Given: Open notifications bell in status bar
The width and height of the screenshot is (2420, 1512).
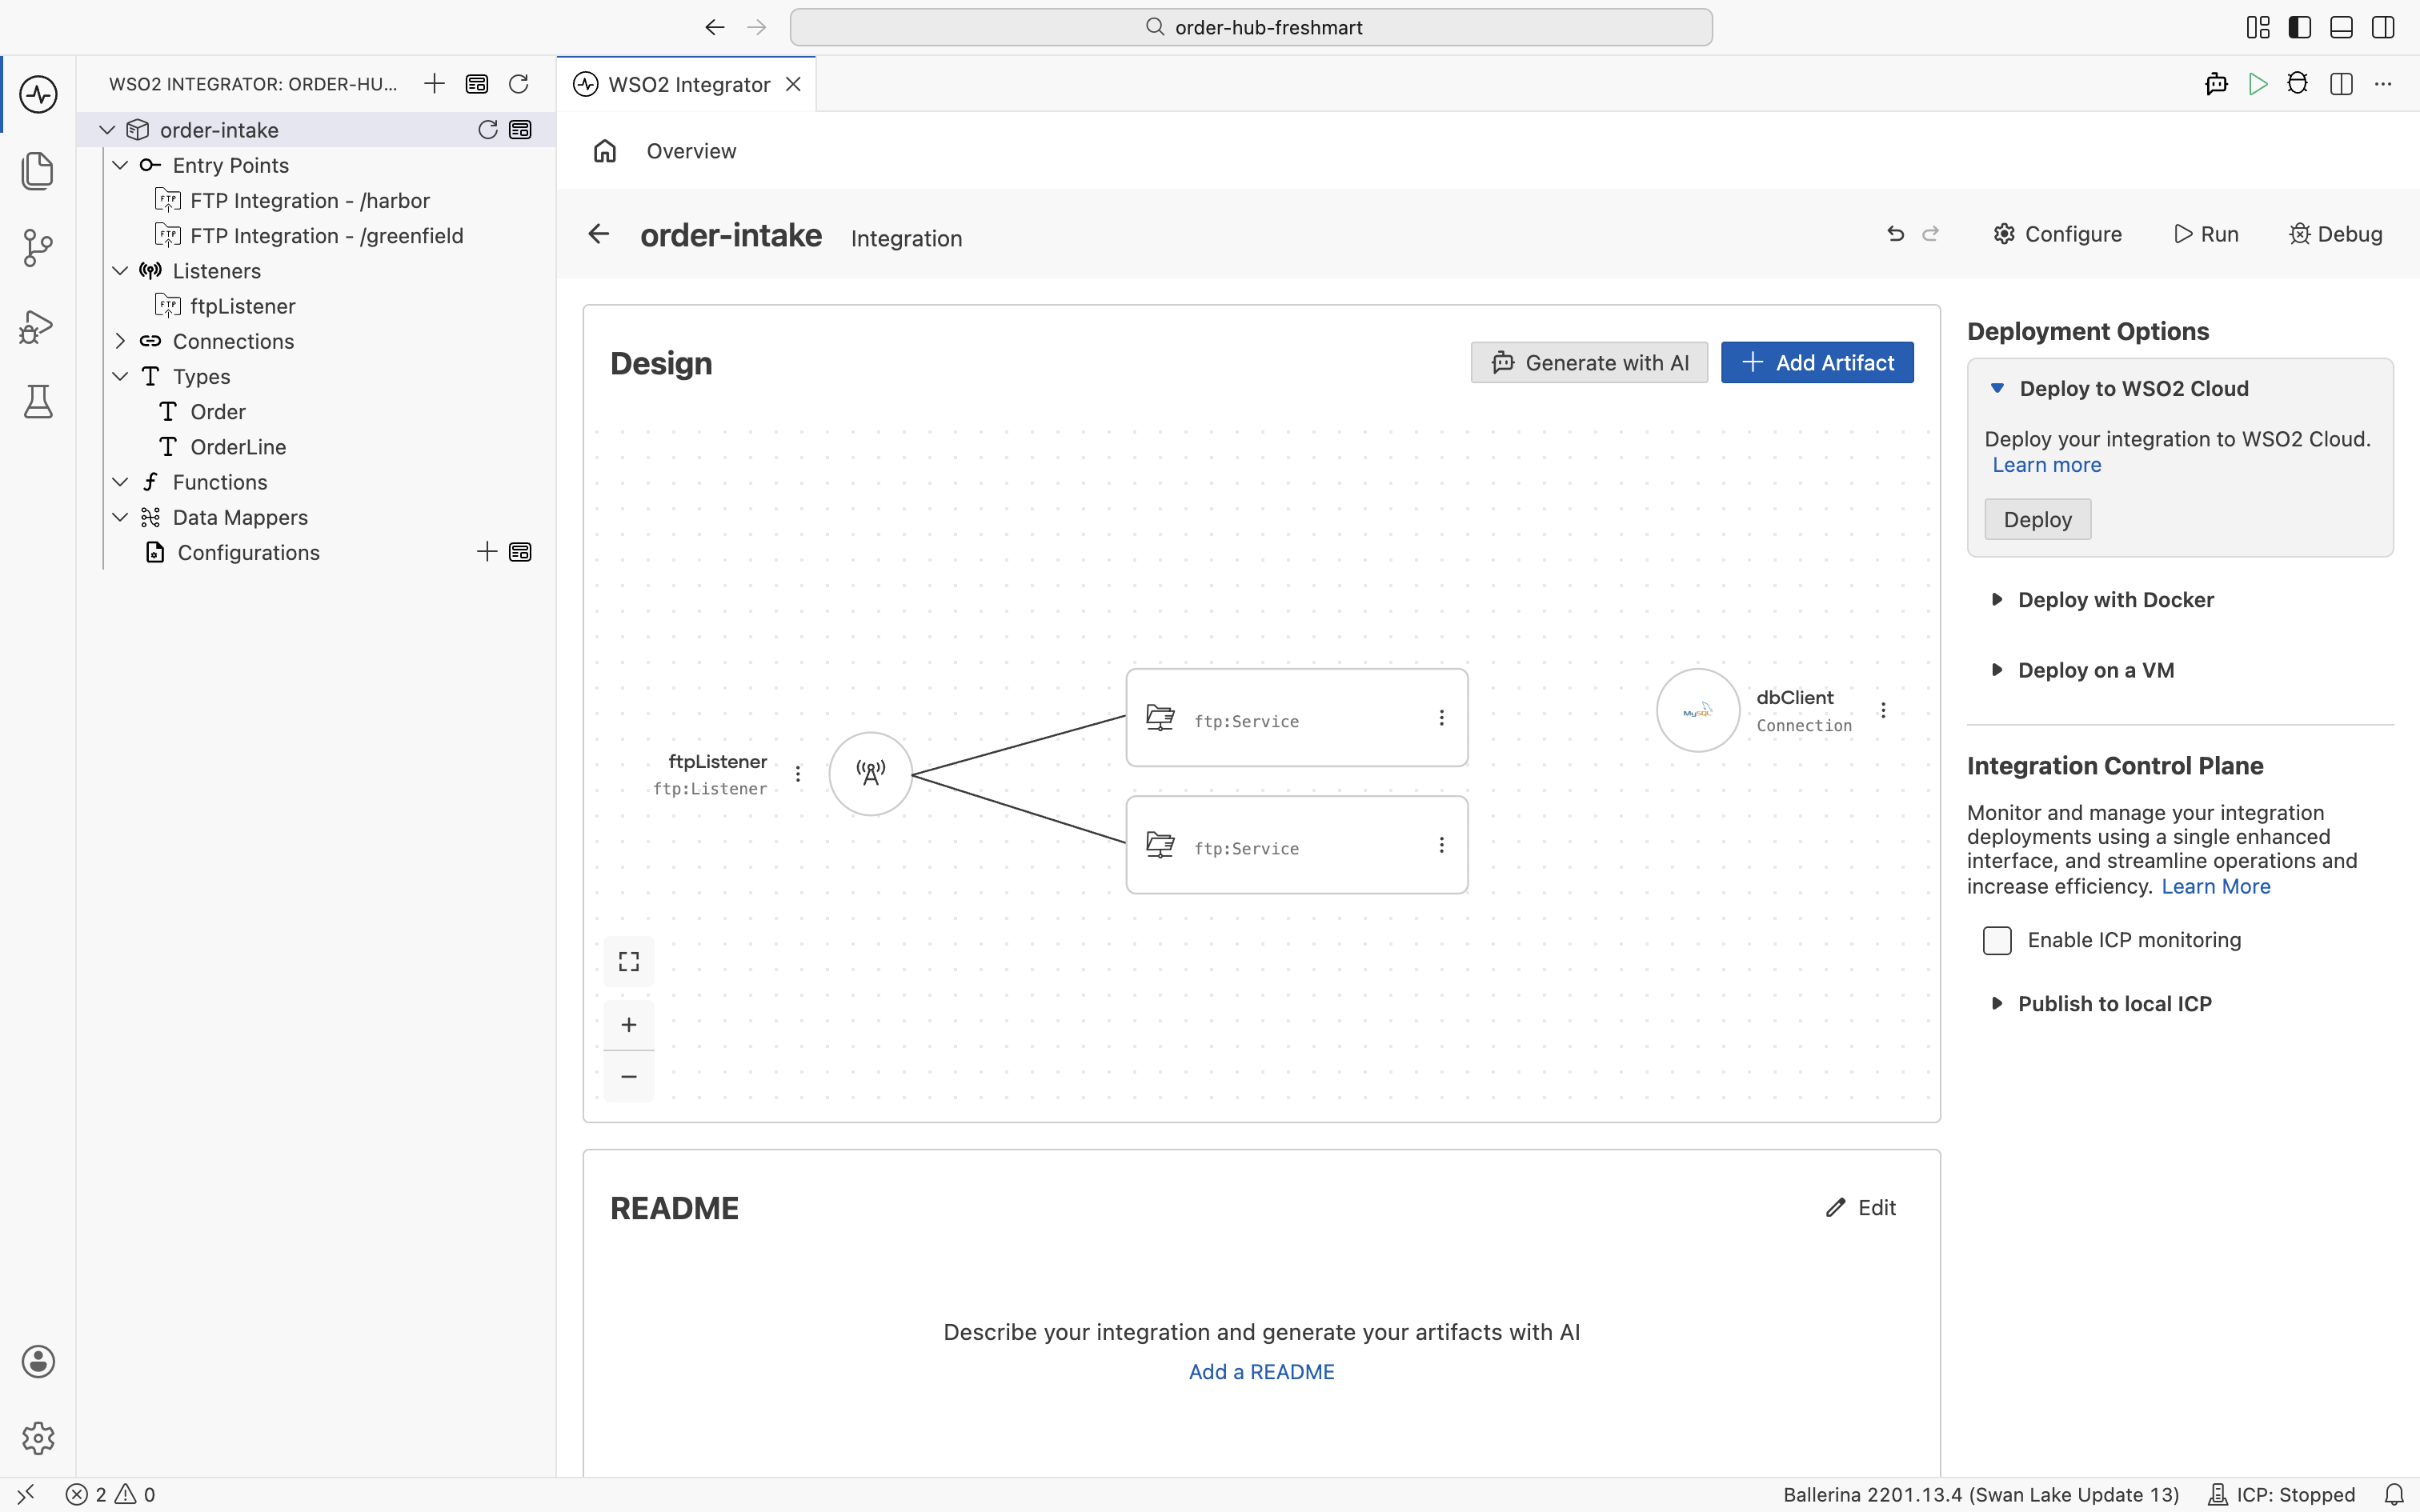Looking at the screenshot, I should pos(2394,1494).
